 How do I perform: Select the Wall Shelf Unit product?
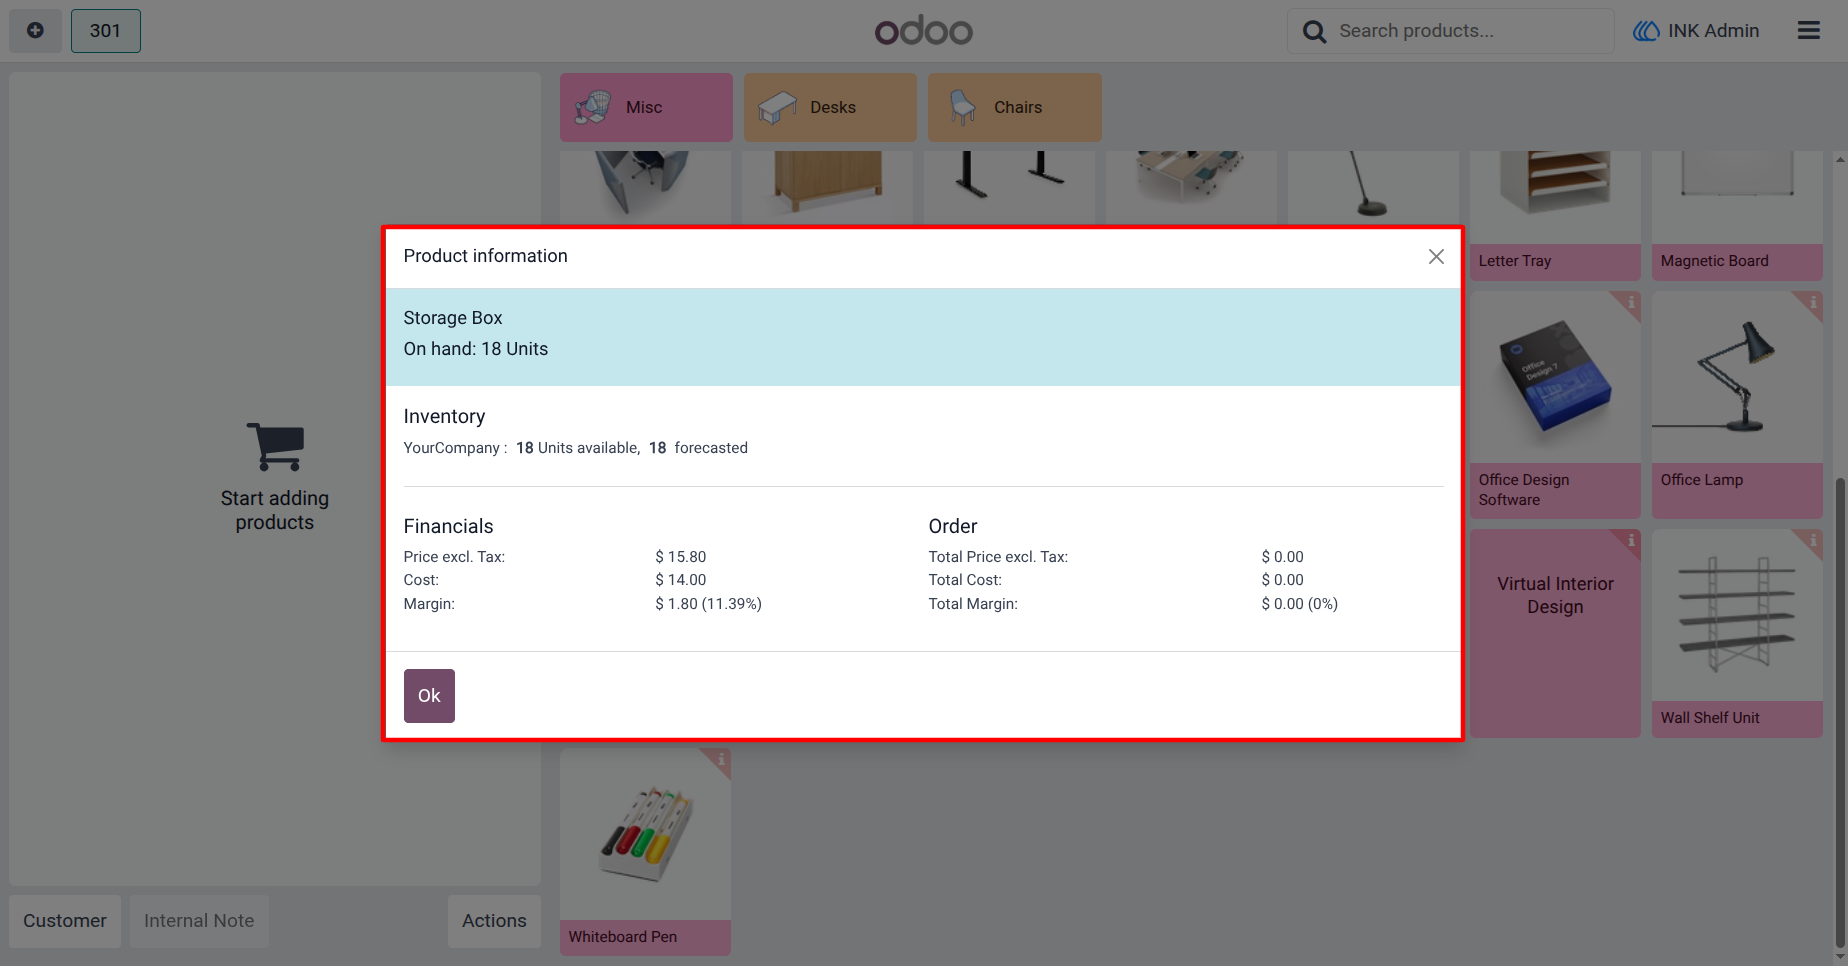[1737, 634]
